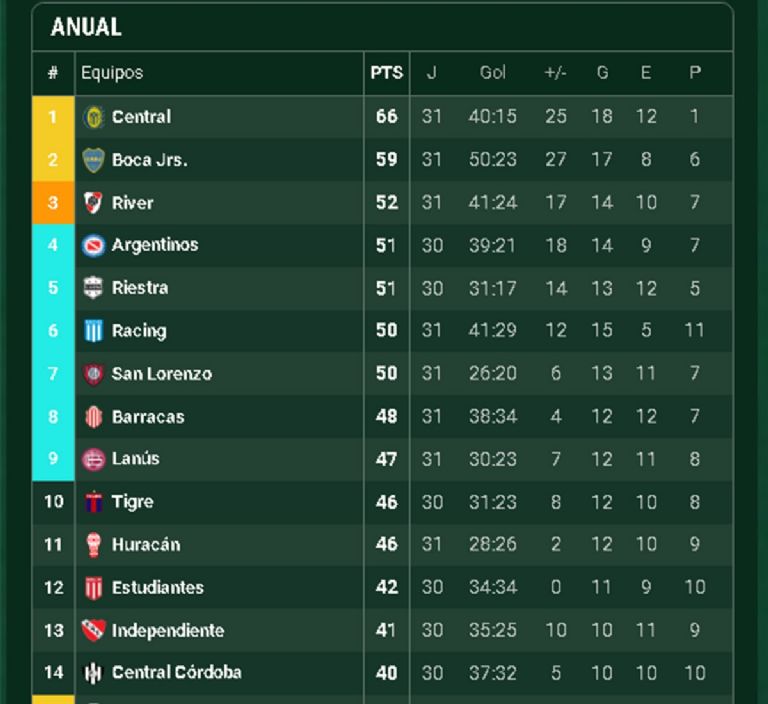The width and height of the screenshot is (768, 704).
Task: Select the Barracas team name
Action: tap(148, 417)
